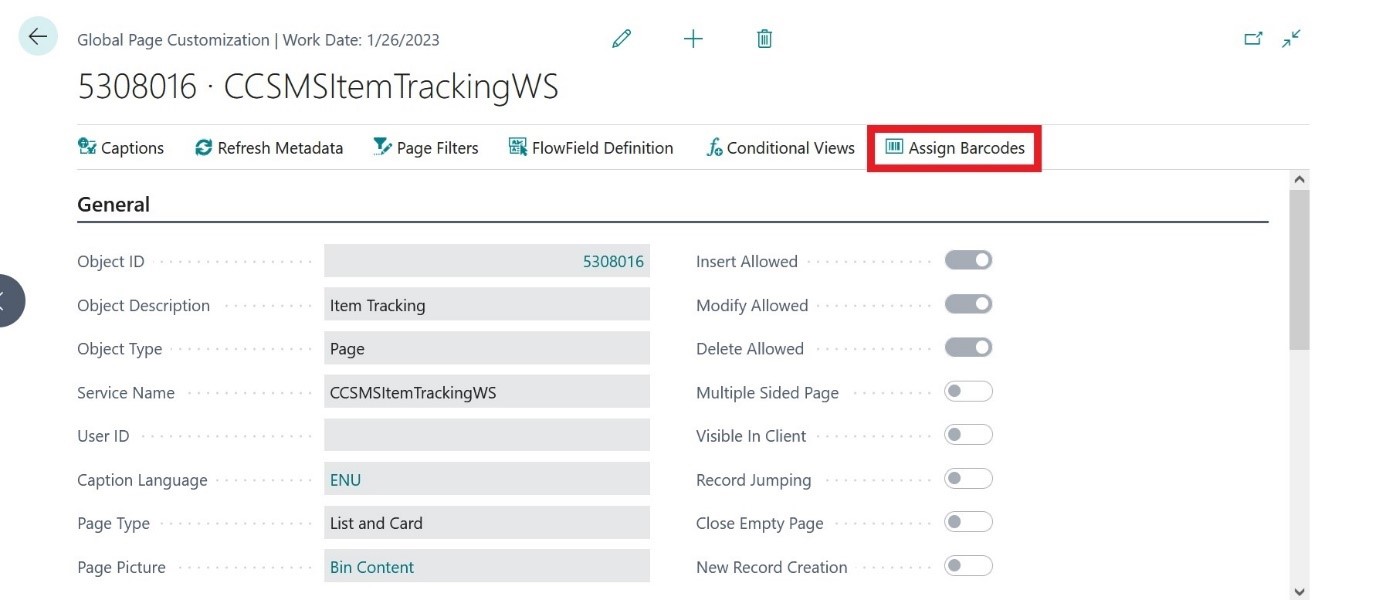
Task: Delete the record using the trash icon
Action: pos(763,38)
